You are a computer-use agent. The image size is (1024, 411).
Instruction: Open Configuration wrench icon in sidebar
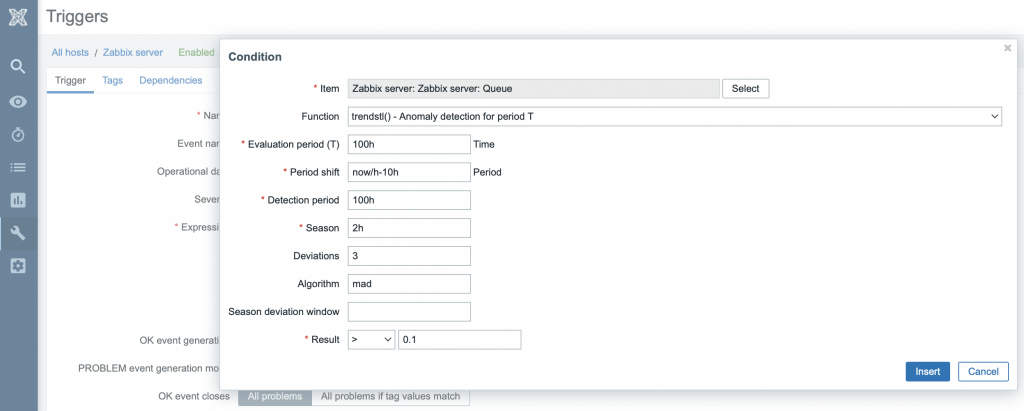pyautogui.click(x=18, y=234)
